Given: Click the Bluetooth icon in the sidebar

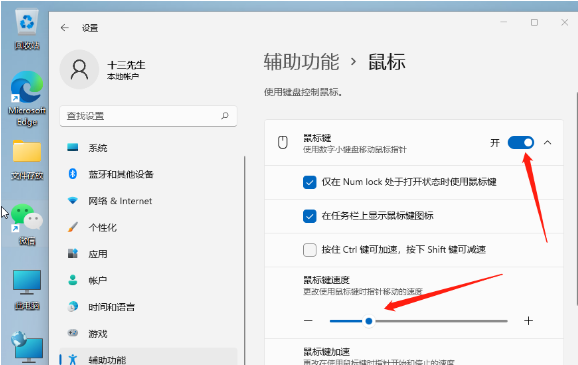Looking at the screenshot, I should (x=73, y=174).
